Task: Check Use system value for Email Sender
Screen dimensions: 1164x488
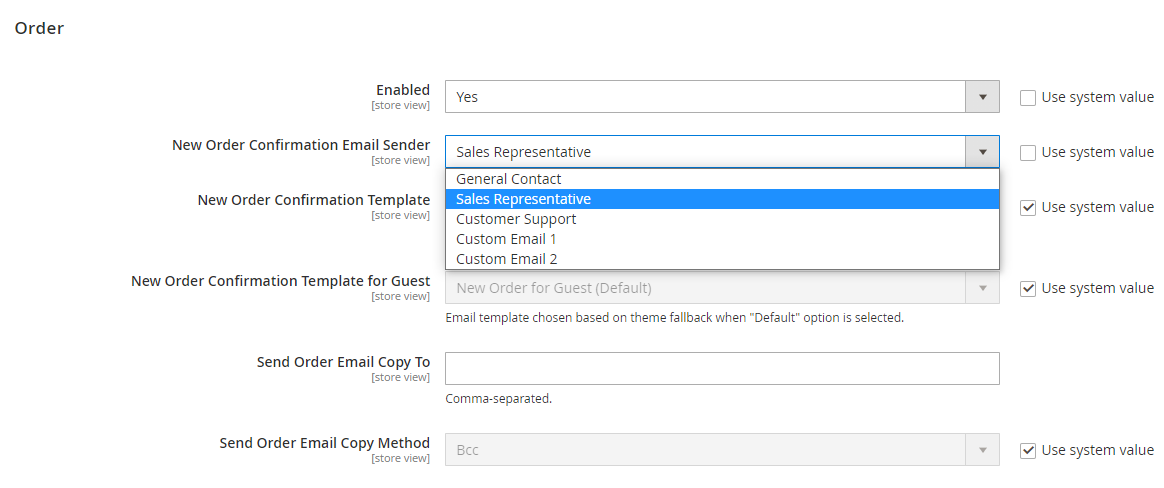Action: point(1028,153)
